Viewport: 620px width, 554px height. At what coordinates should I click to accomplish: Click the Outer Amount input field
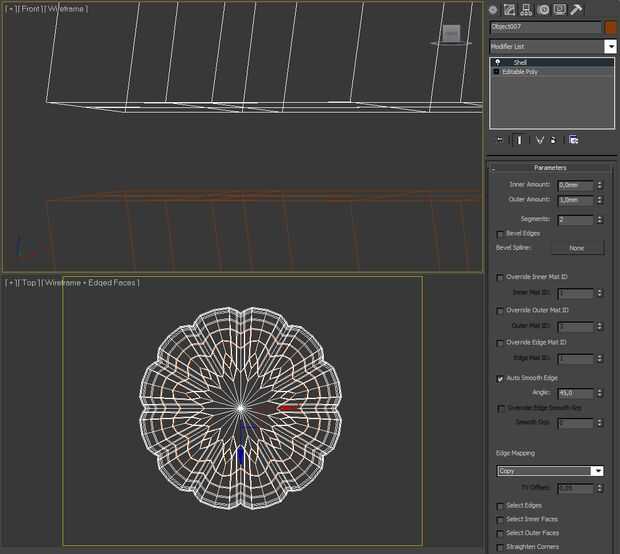tap(575, 200)
